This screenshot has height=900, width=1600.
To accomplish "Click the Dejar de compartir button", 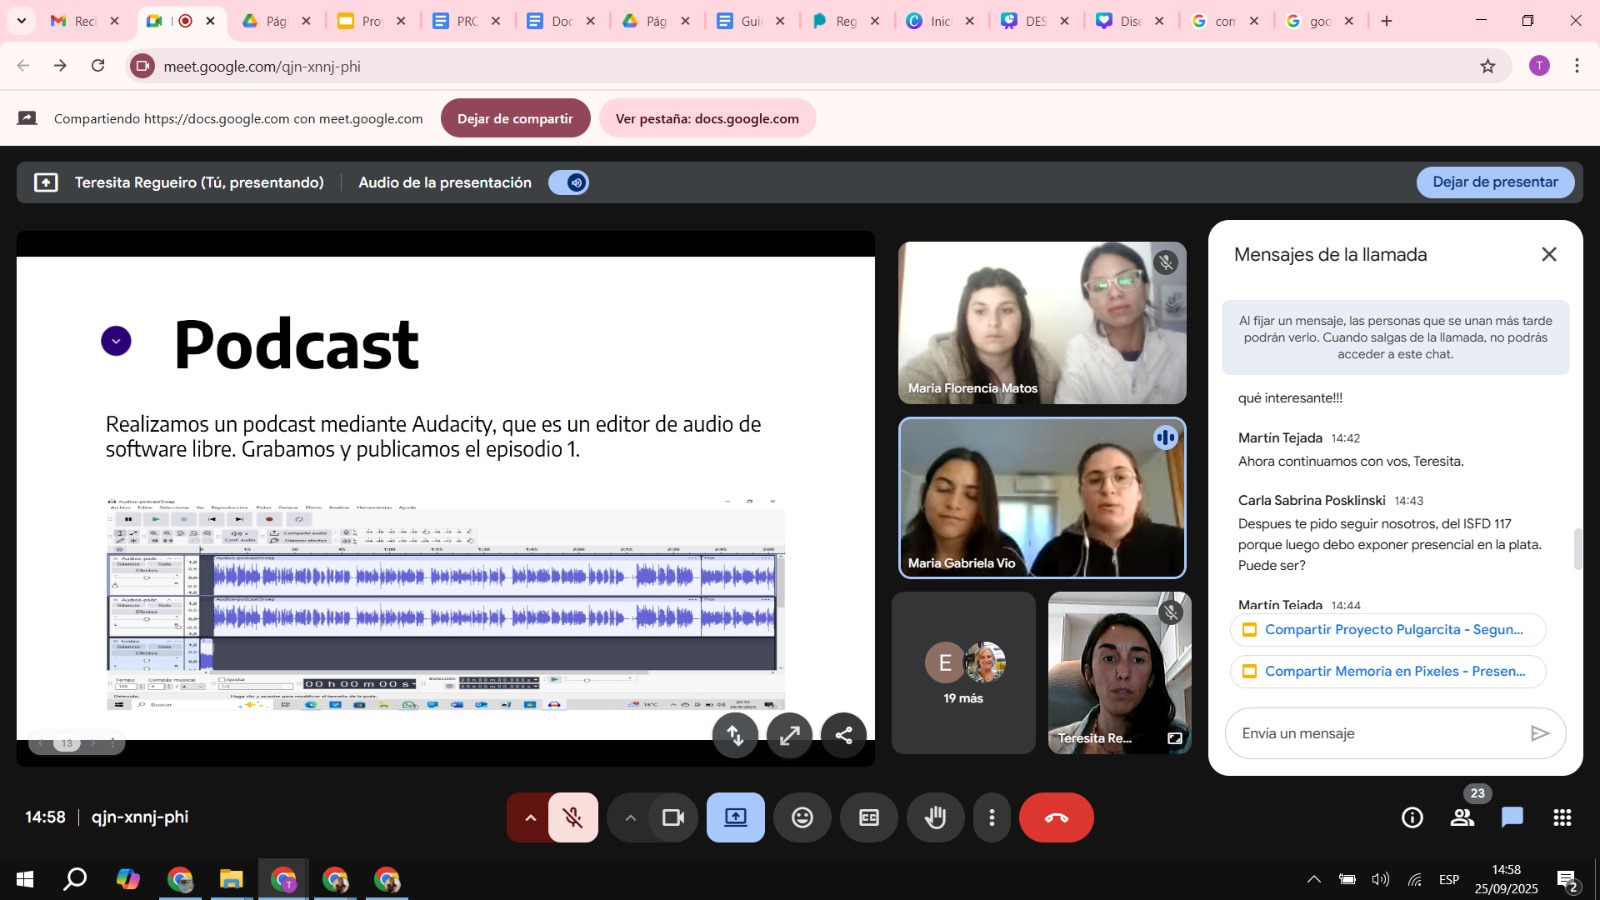I will click(515, 119).
